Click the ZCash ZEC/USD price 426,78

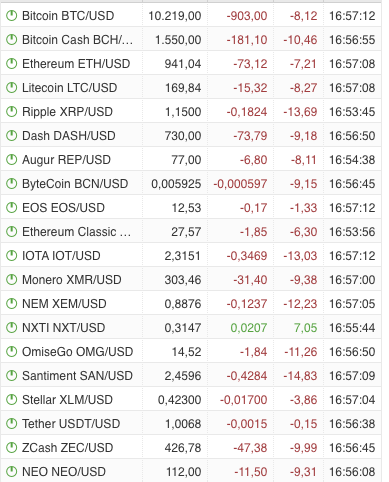183,448
